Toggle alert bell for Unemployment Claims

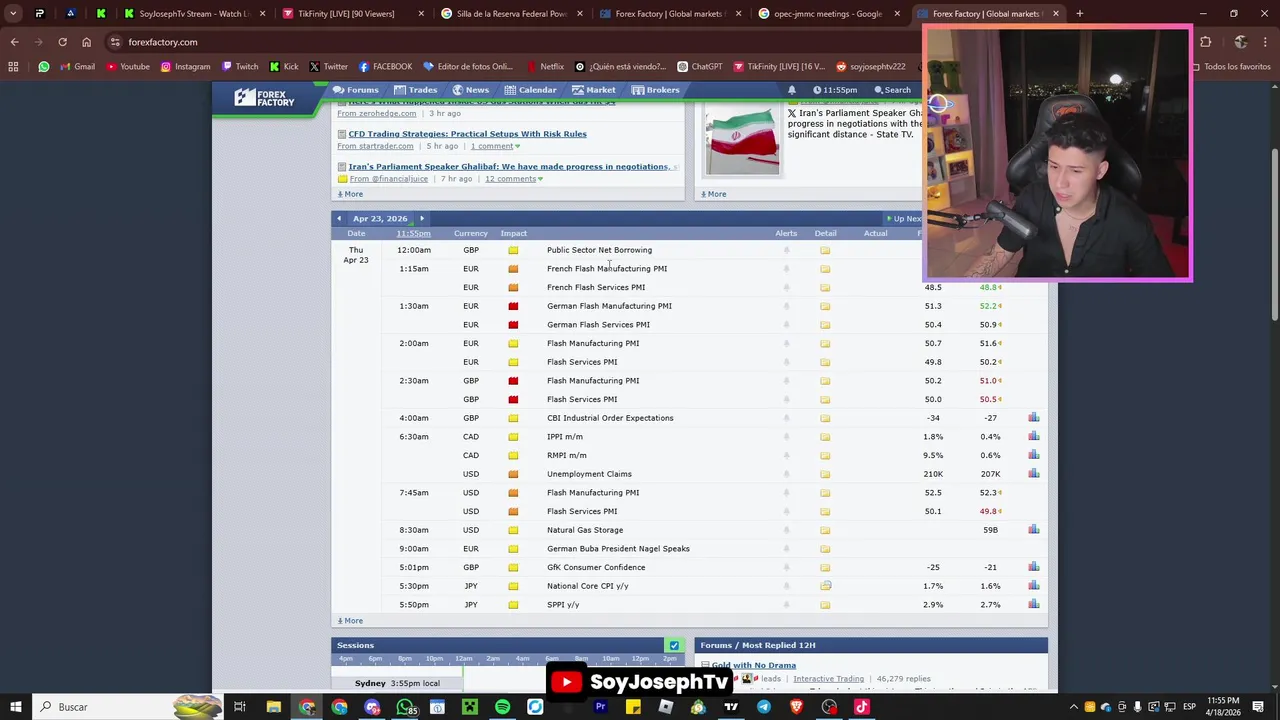(x=786, y=474)
